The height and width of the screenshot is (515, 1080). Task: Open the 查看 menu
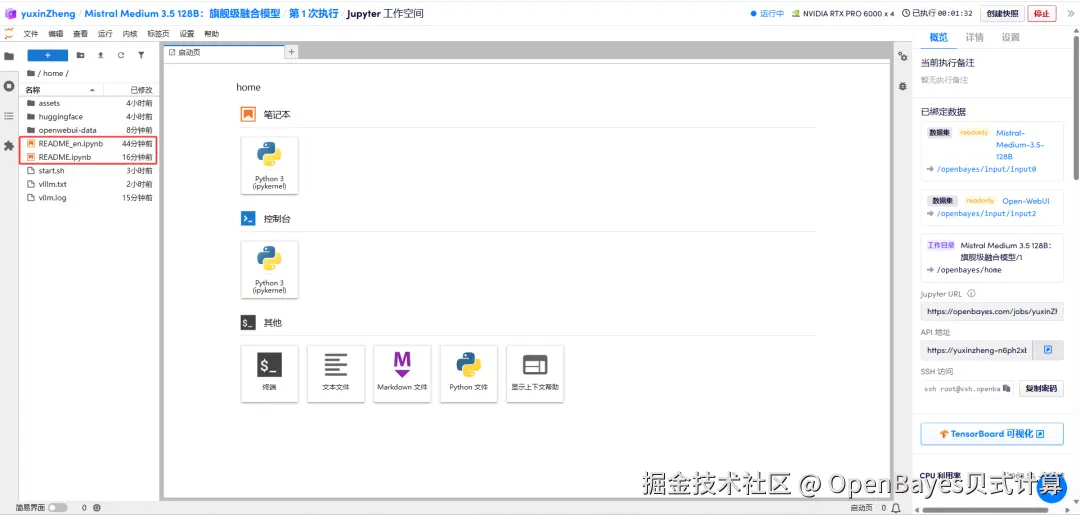pos(81,34)
